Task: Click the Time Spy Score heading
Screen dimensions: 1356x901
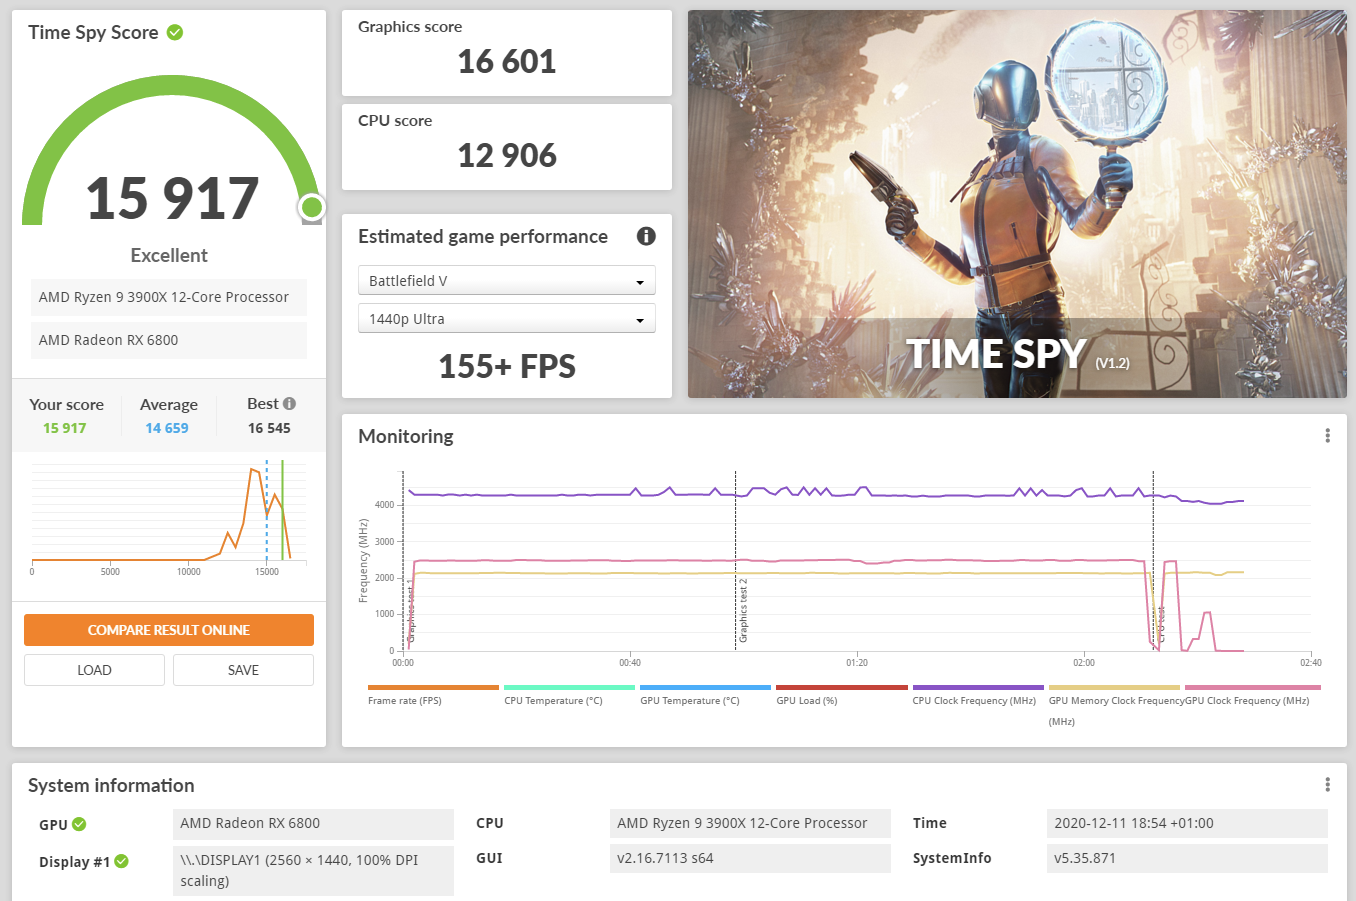Action: point(93,32)
